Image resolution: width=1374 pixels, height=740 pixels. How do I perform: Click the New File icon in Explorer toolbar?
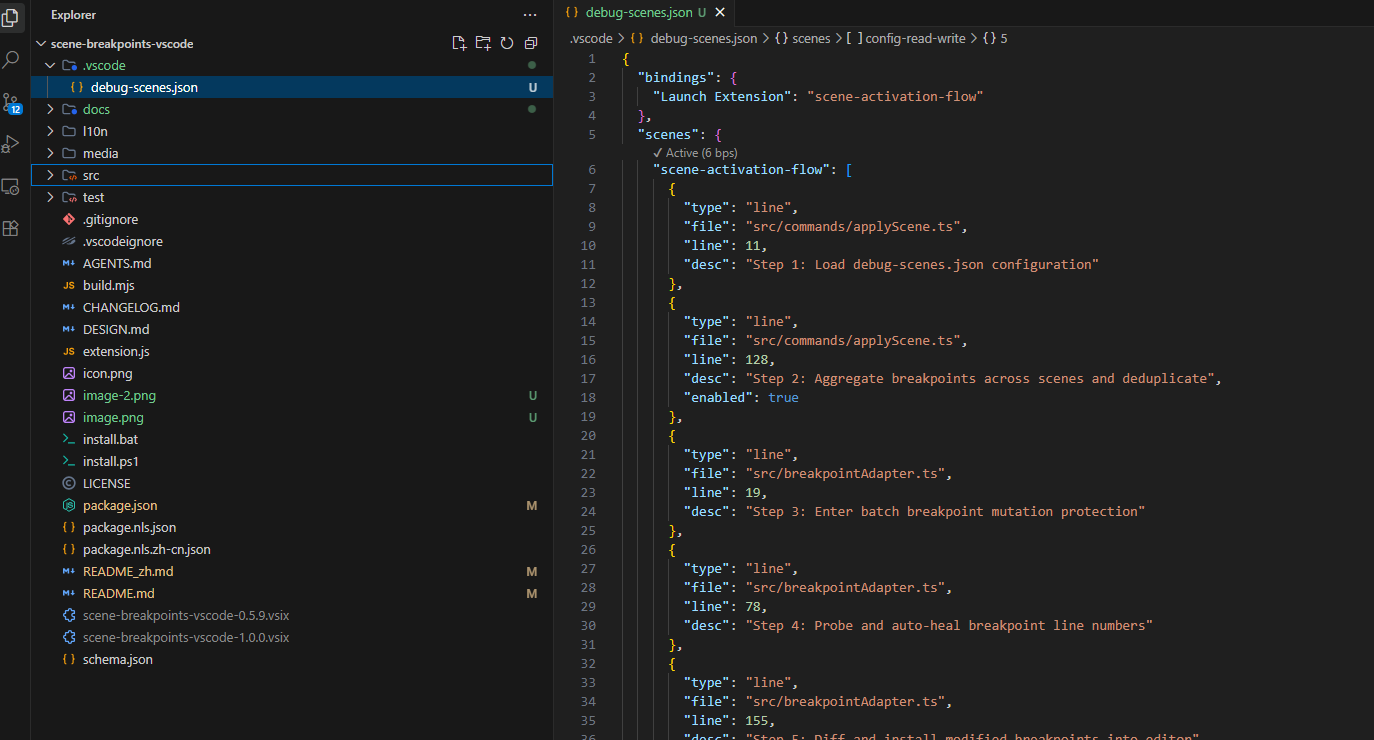459,43
